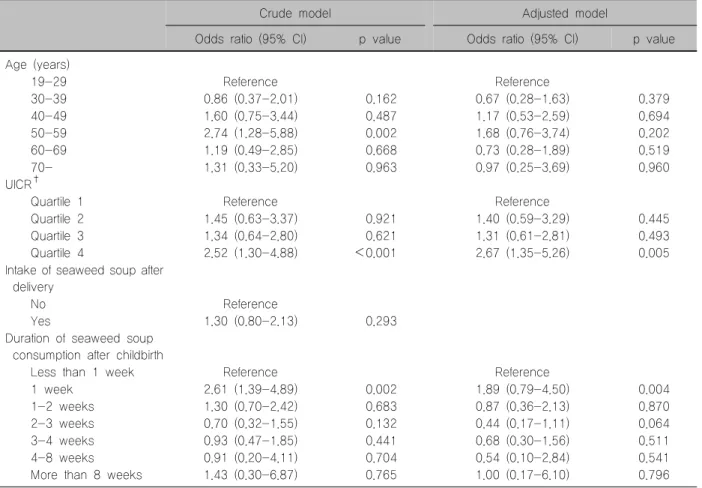Click the 'Less than 1 week' row
The image size is (702, 488).
coord(82,372)
